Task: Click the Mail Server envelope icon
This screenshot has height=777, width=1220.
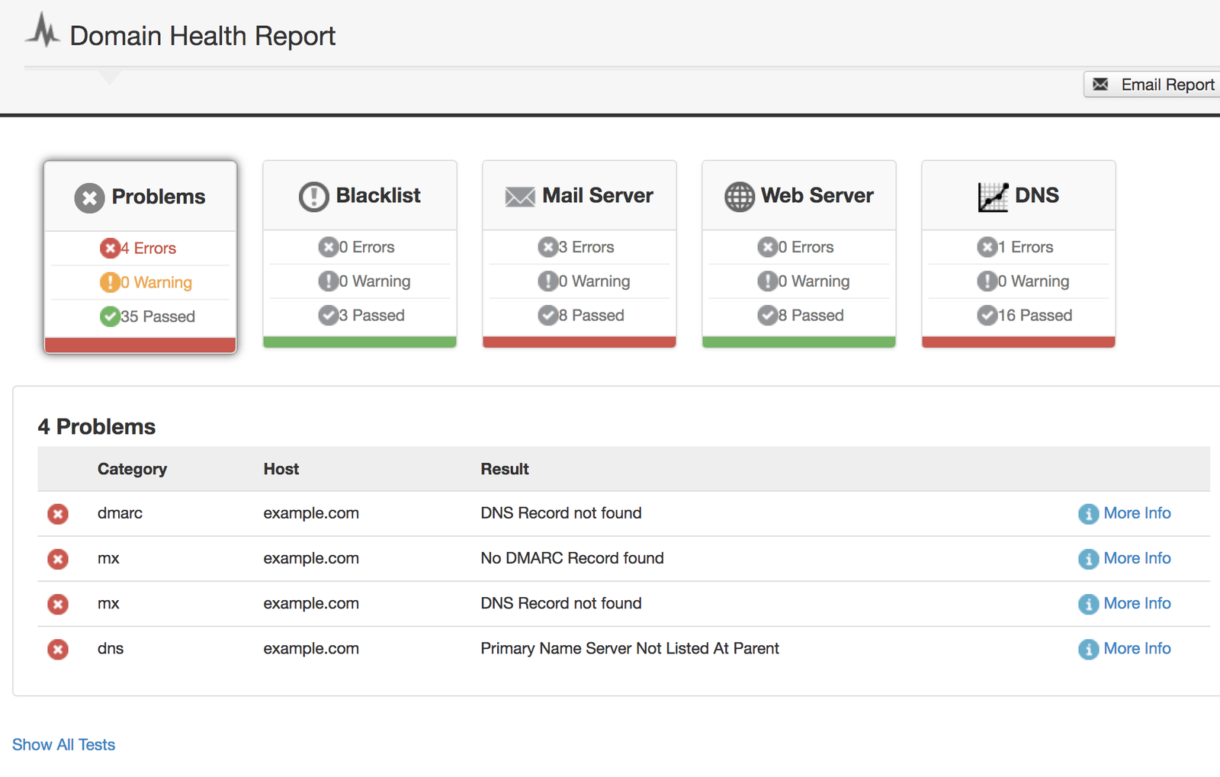Action: [520, 197]
